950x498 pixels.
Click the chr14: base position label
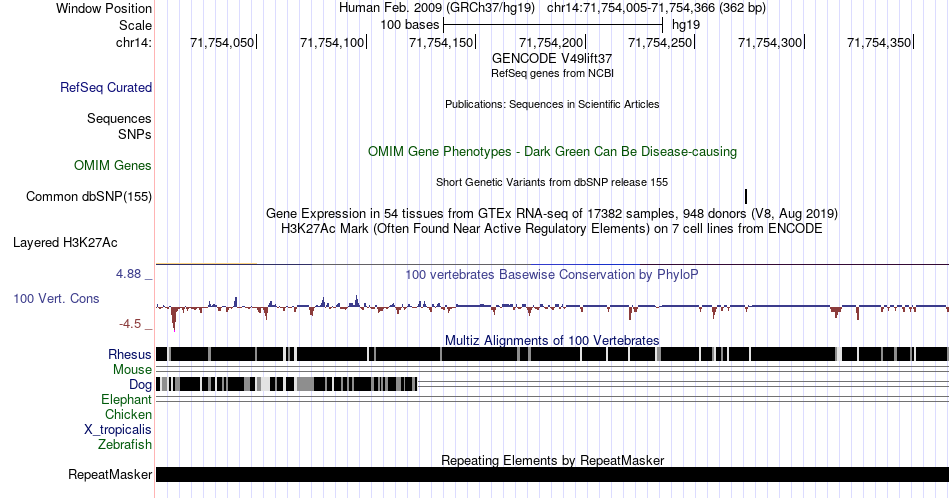tap(134, 42)
